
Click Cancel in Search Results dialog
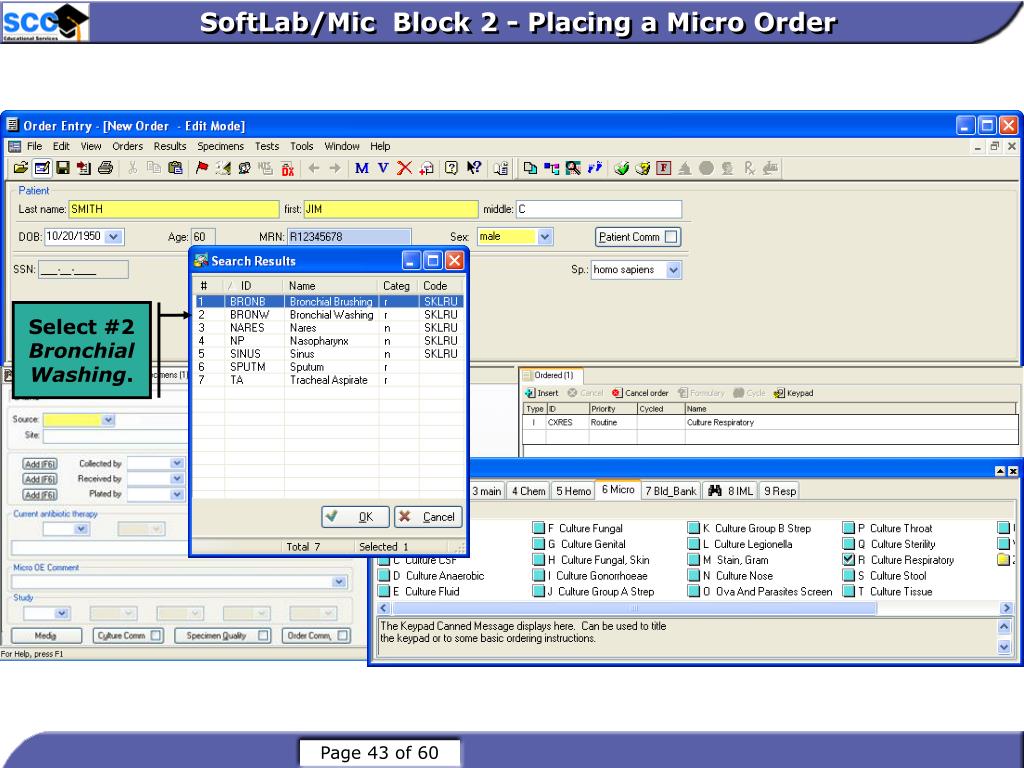(428, 517)
